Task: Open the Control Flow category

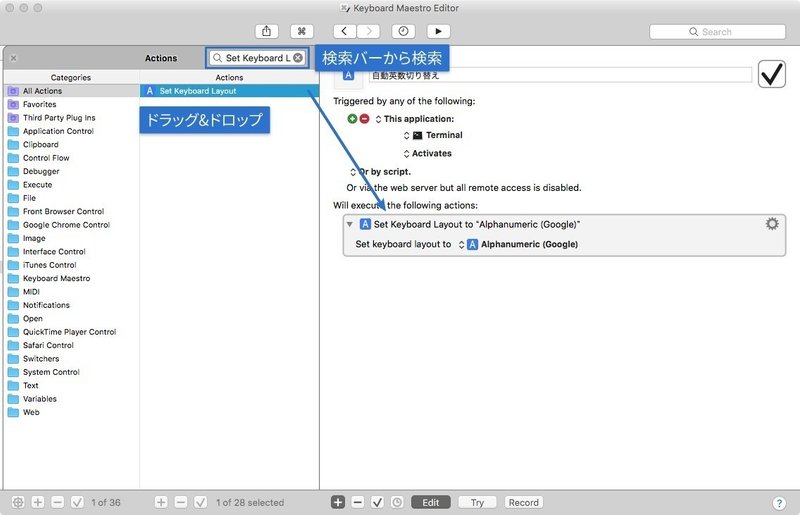Action: pyautogui.click(x=72, y=158)
